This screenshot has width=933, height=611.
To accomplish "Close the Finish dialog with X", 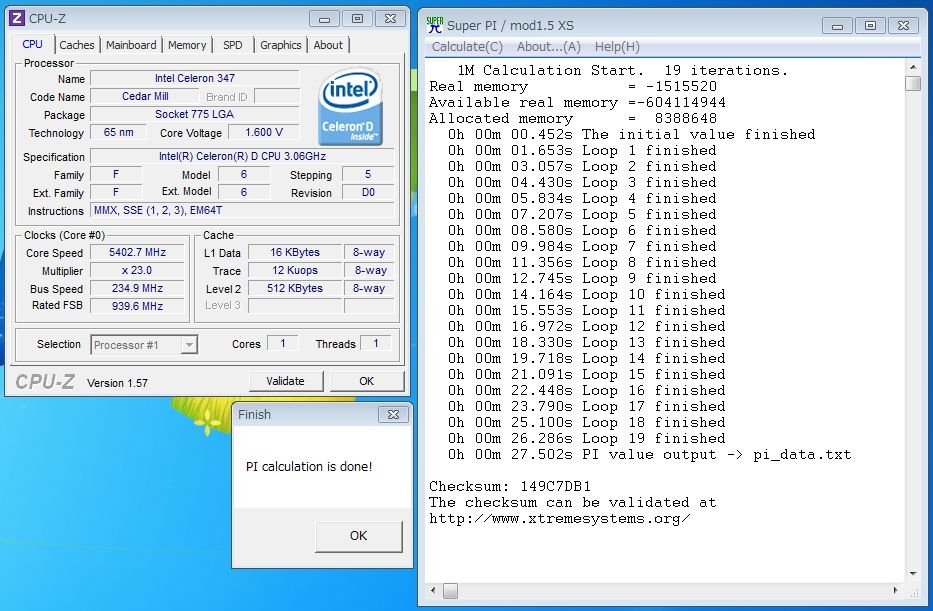I will (393, 414).
